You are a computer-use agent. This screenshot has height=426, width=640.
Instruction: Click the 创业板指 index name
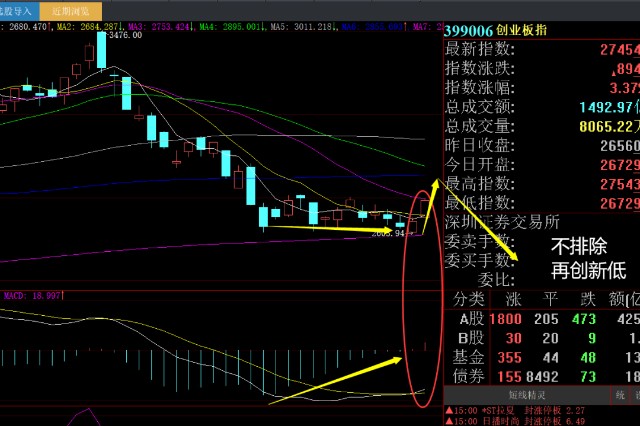[x=521, y=30]
